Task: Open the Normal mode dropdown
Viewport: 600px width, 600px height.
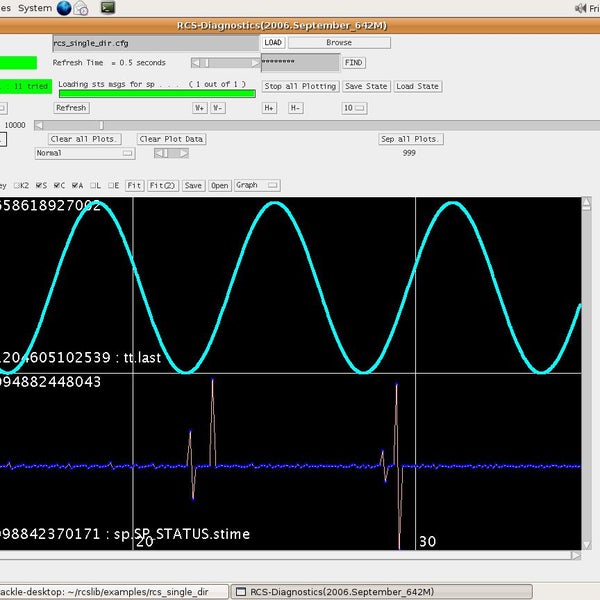Action: (84, 153)
